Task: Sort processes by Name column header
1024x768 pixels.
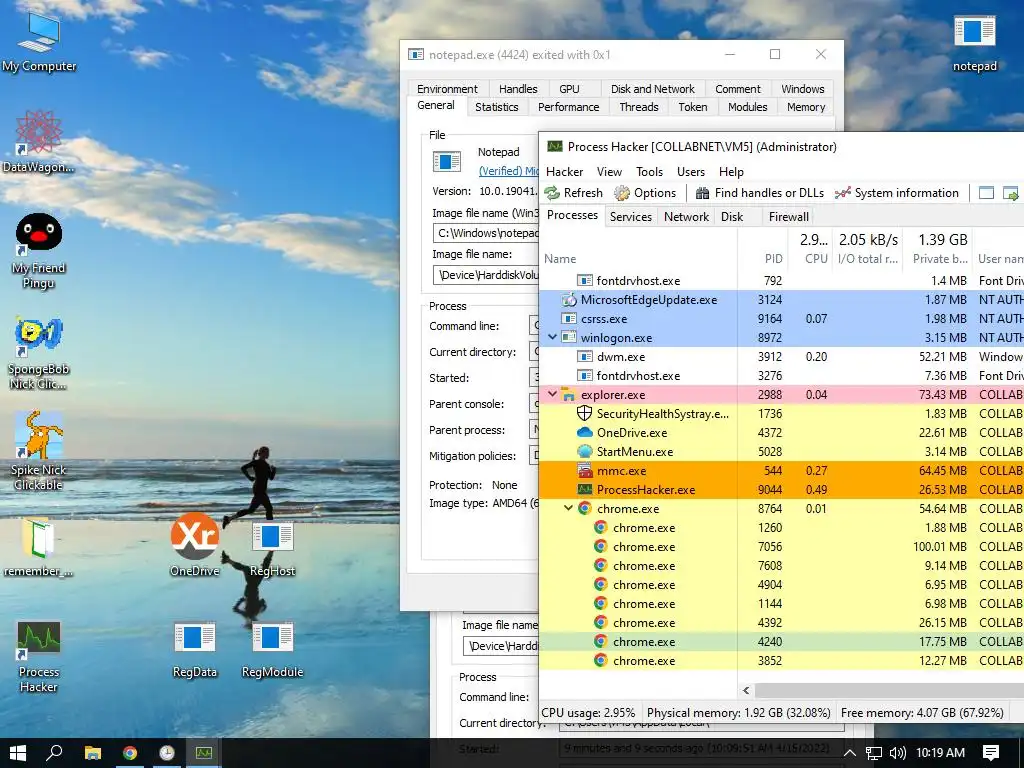Action: pos(560,259)
